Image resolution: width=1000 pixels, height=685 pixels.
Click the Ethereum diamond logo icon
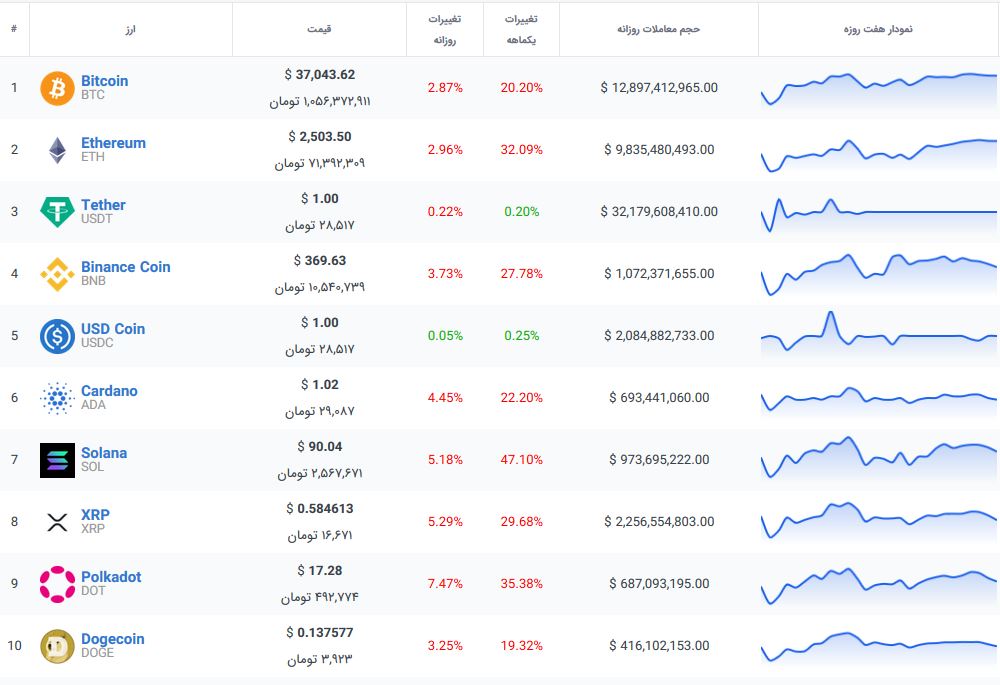click(57, 150)
